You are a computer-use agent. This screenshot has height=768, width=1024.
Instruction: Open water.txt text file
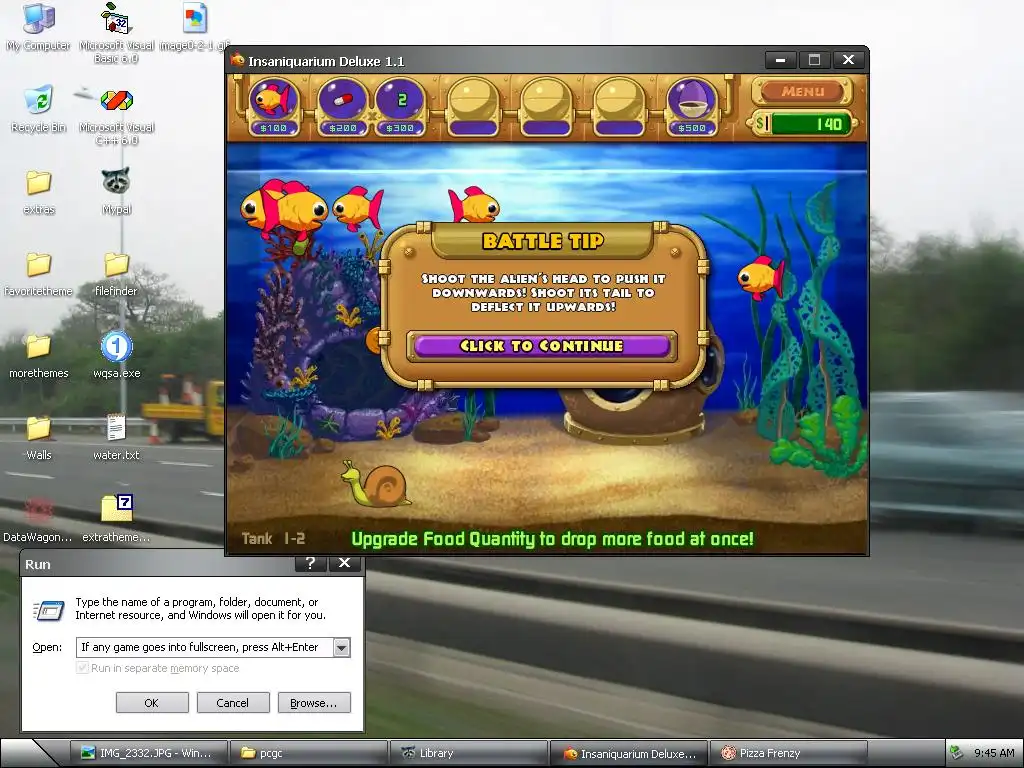click(116, 438)
